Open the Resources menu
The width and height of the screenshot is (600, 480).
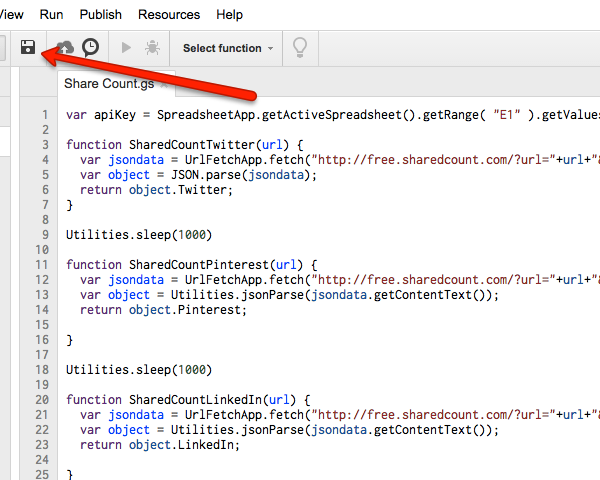tap(168, 15)
